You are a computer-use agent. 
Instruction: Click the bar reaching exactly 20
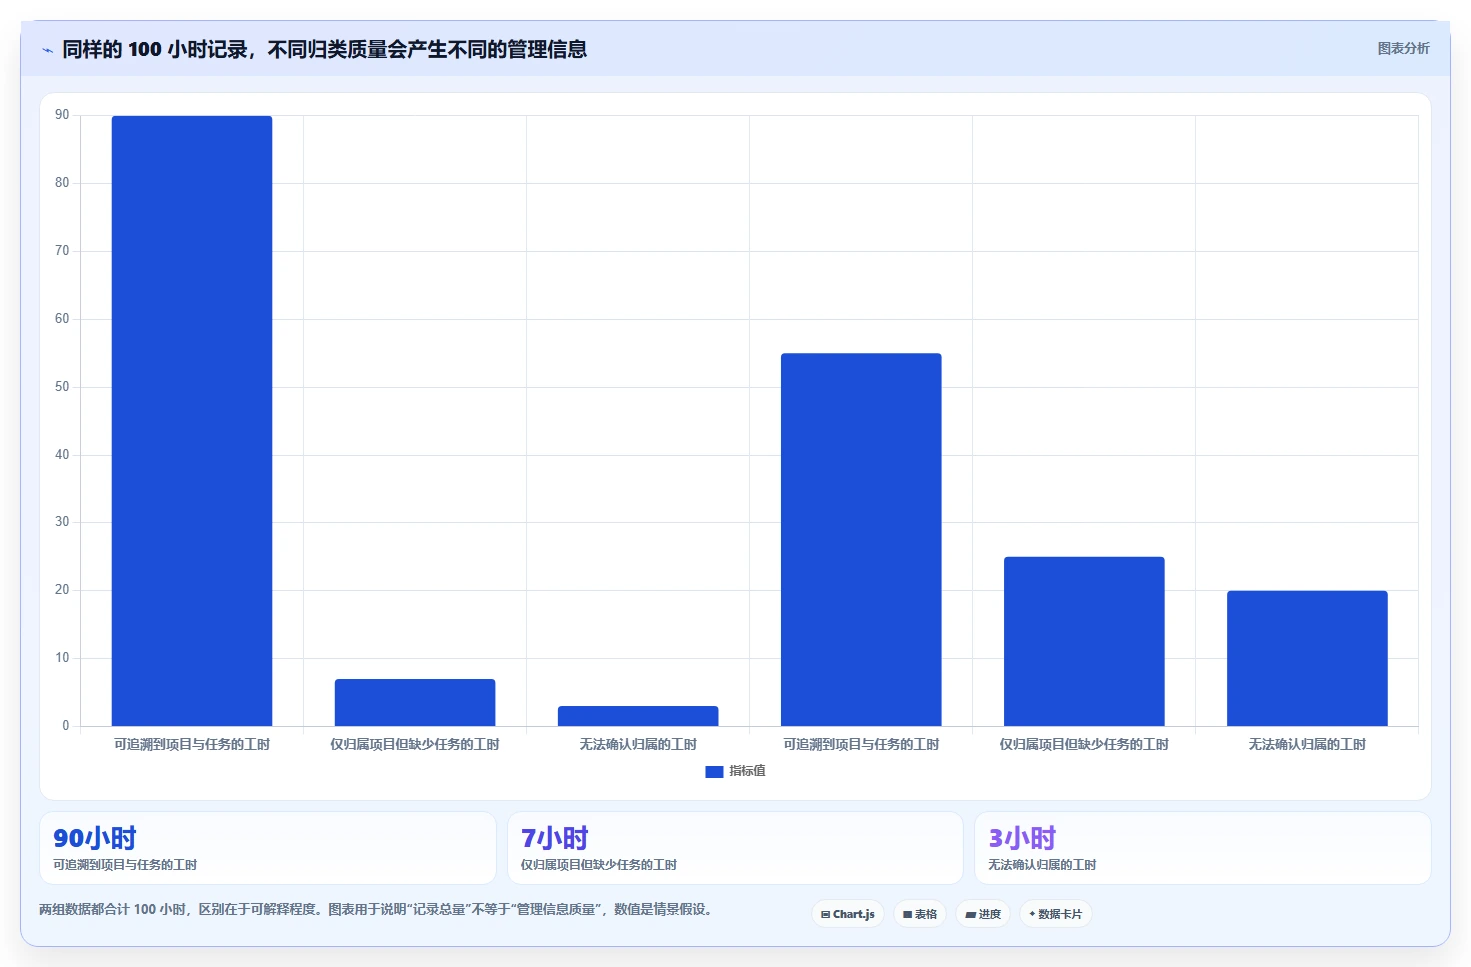coord(1307,658)
